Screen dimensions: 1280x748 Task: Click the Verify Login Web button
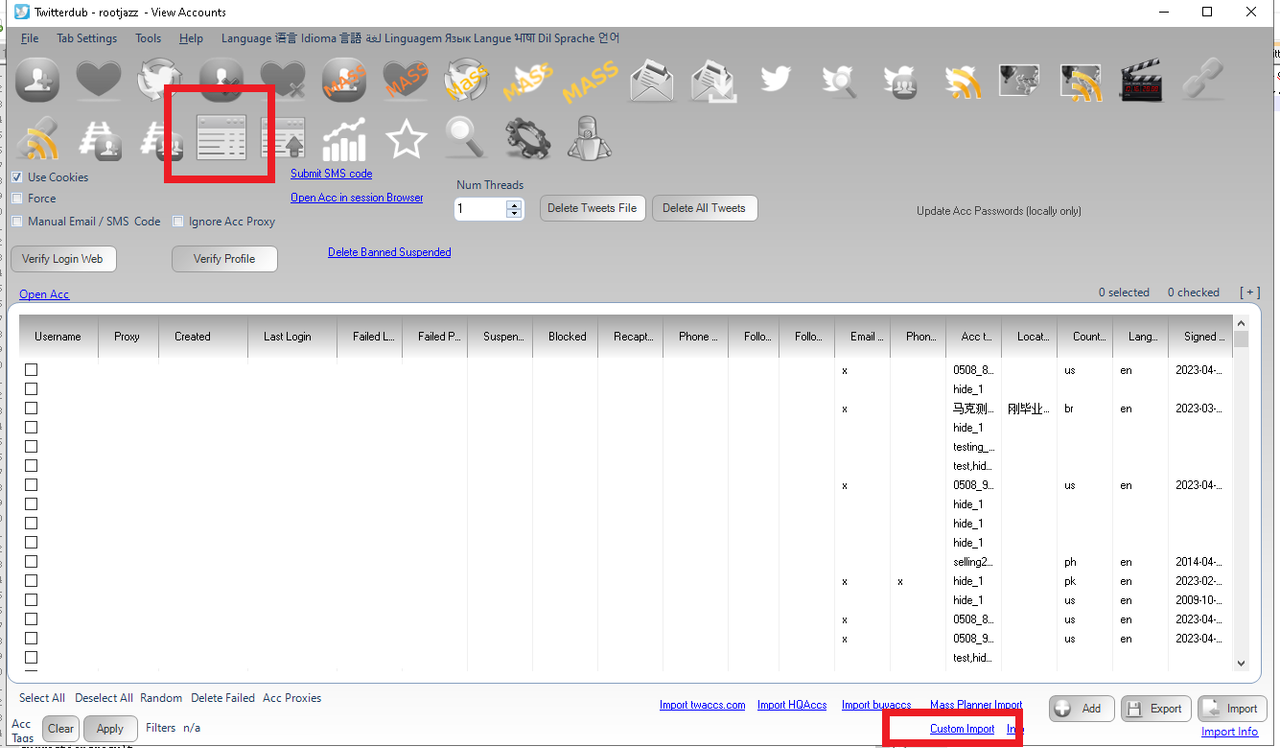point(63,258)
